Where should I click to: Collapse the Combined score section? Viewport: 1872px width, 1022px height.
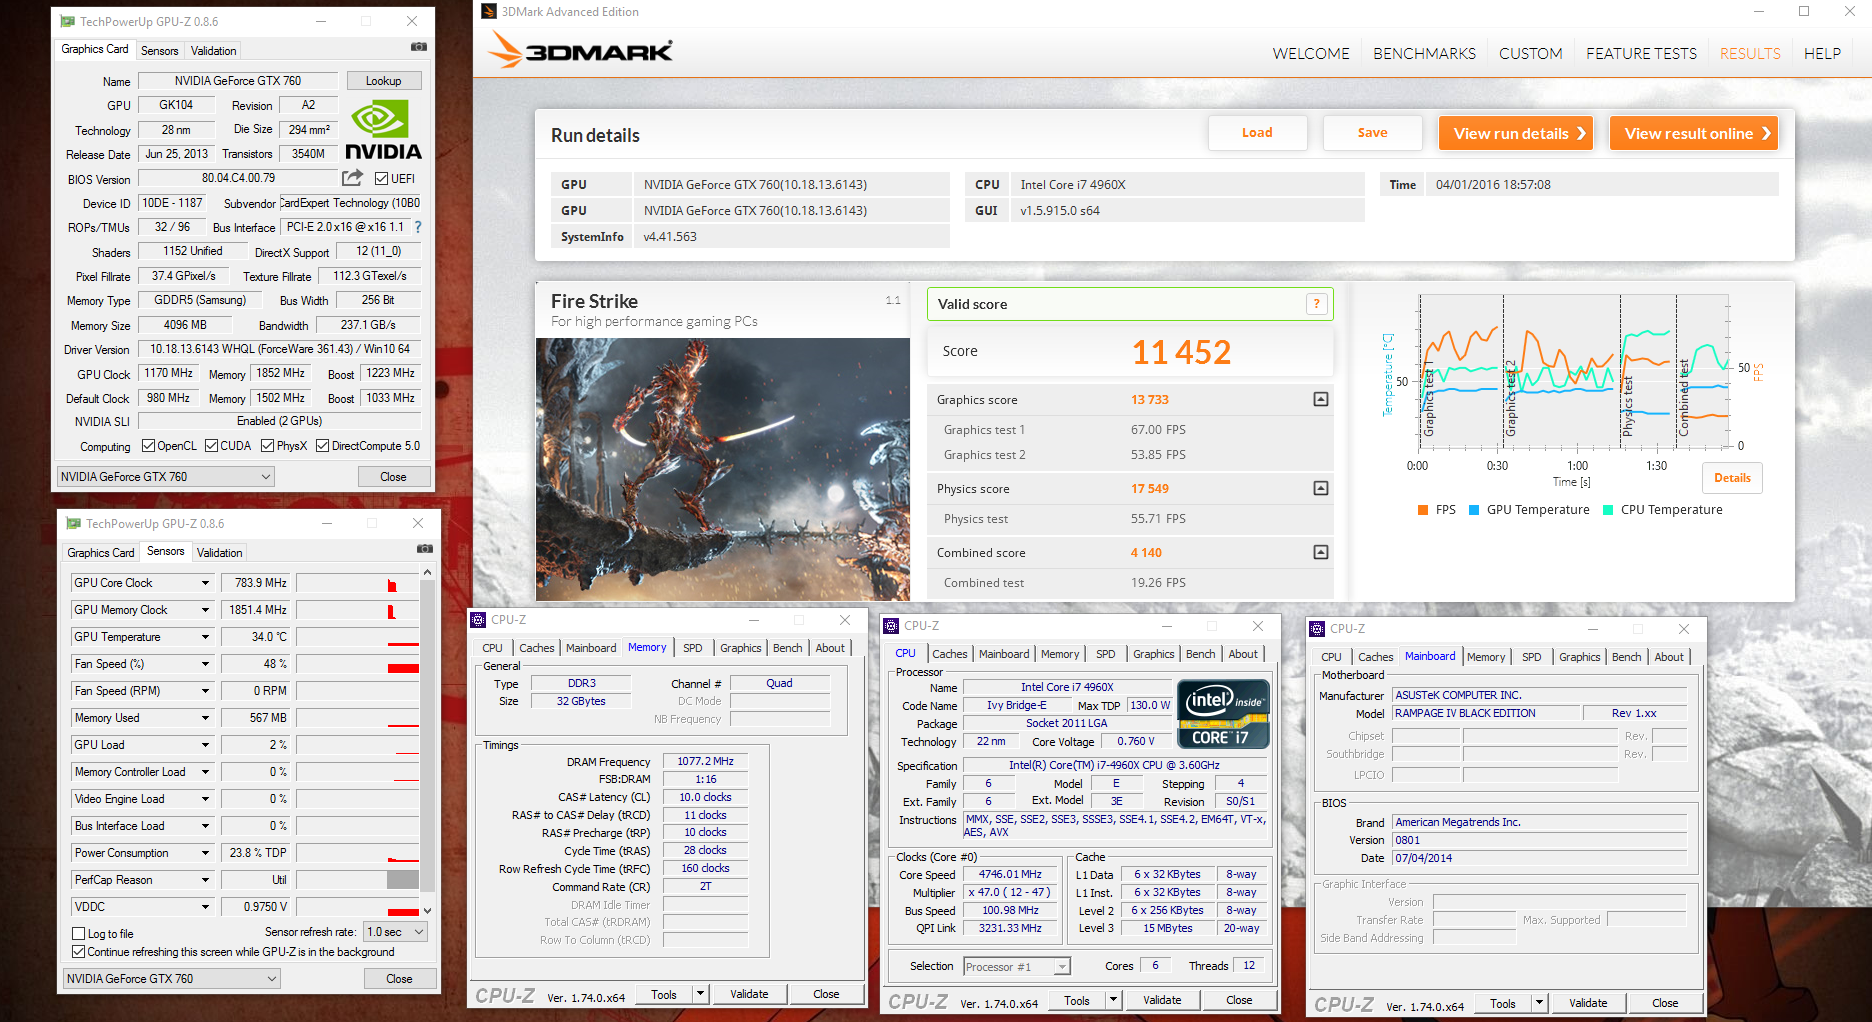1321,552
